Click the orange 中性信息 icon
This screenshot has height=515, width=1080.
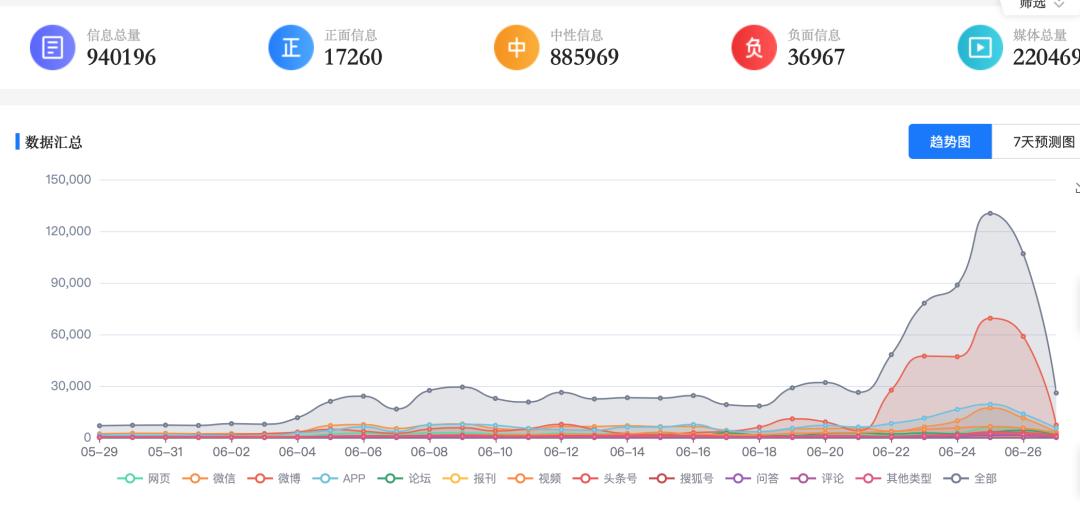point(517,47)
